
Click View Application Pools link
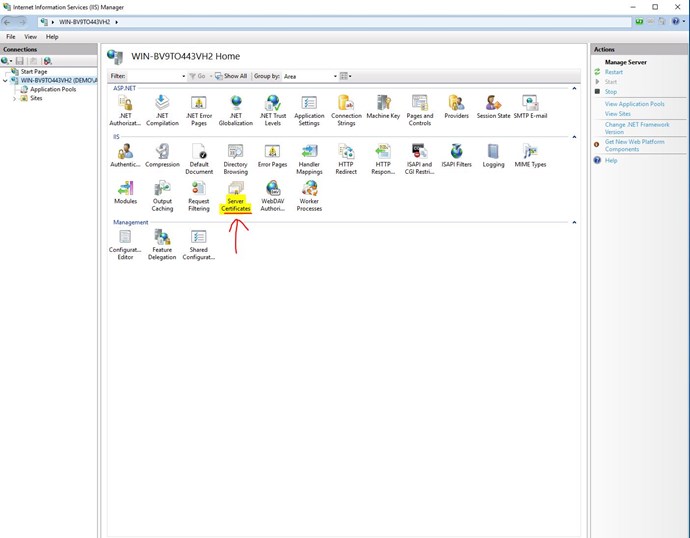pos(635,104)
